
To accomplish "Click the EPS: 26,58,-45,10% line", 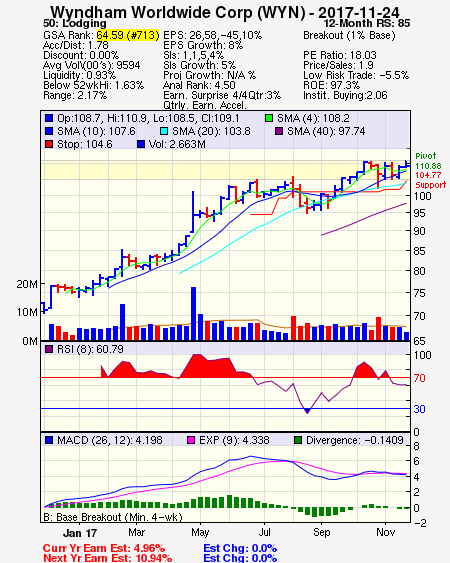I will click(x=213, y=35).
